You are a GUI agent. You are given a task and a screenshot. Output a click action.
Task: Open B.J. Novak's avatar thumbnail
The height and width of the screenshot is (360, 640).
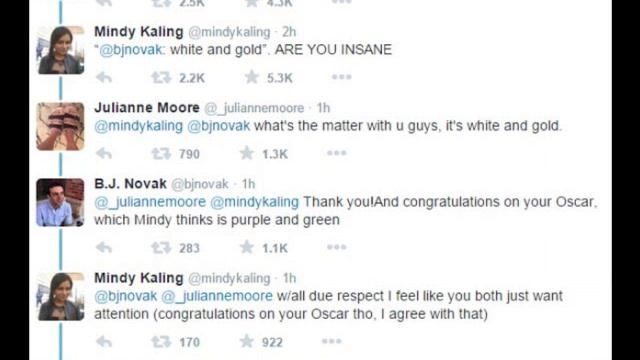coord(60,202)
